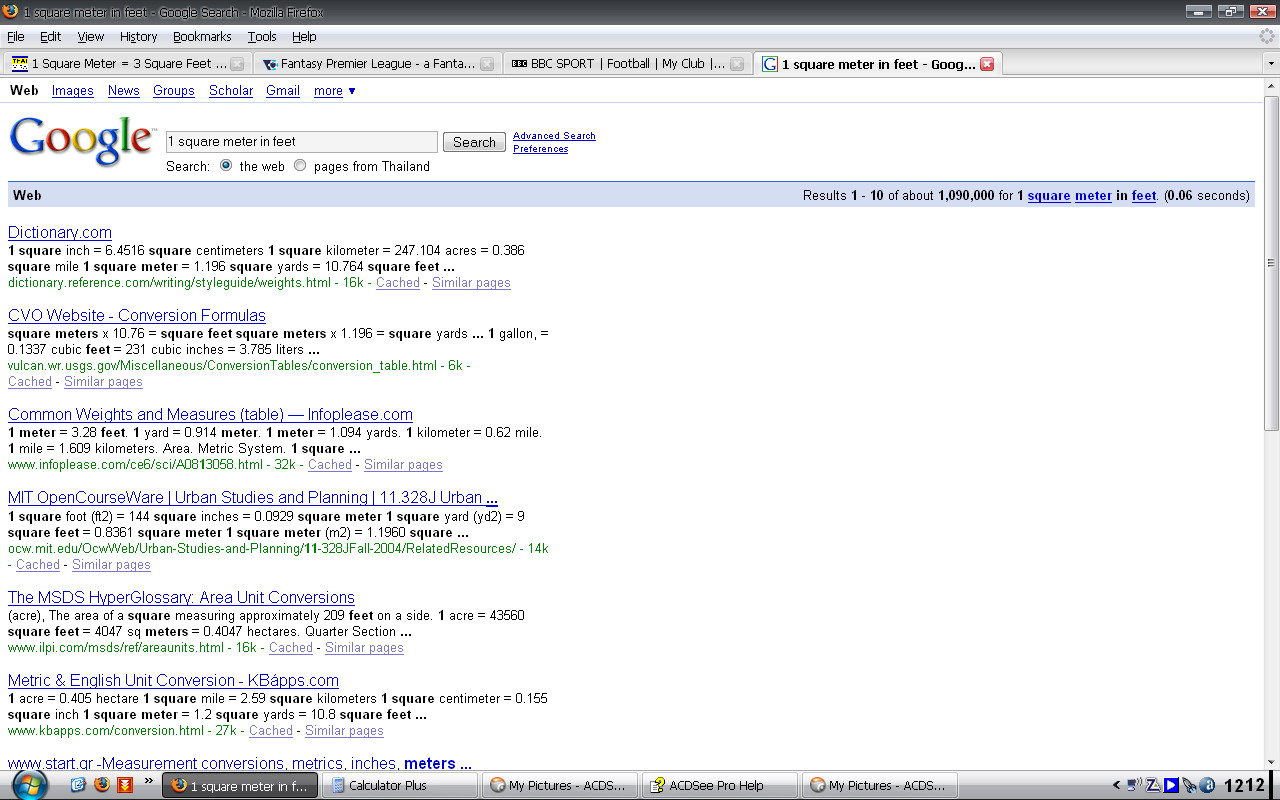Image resolution: width=1280 pixels, height=800 pixels.
Task: Click the first blue quick launch icon
Action: click(x=78, y=785)
